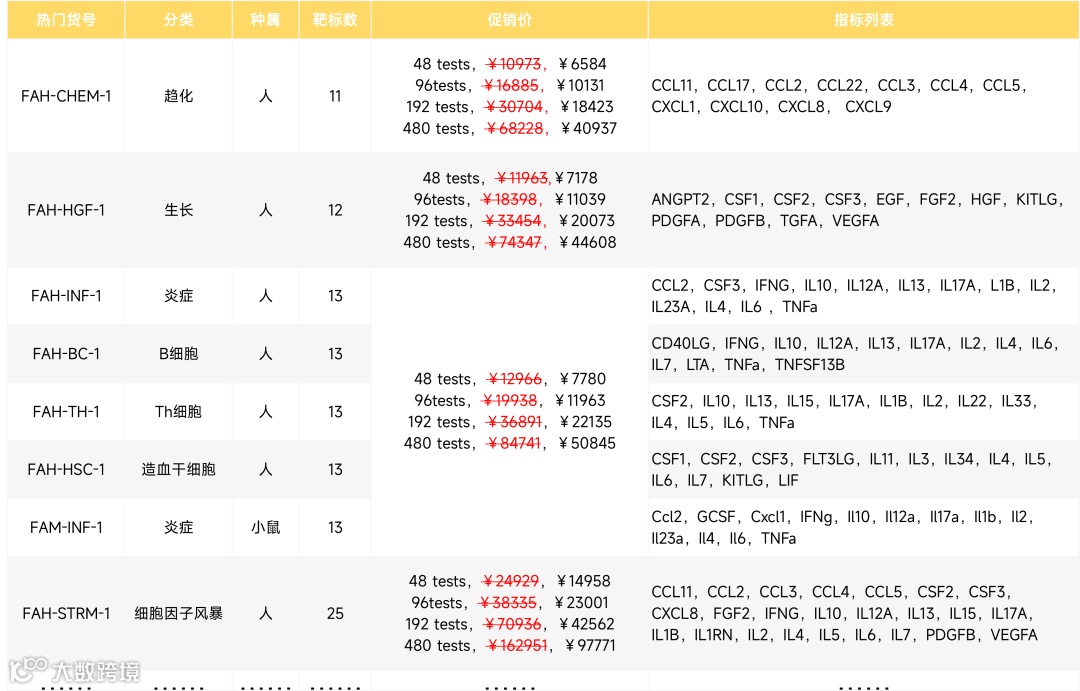Click the IL23A marker in FAH-INF-1 row
Image resolution: width=1080 pixels, height=691 pixels.
point(670,307)
